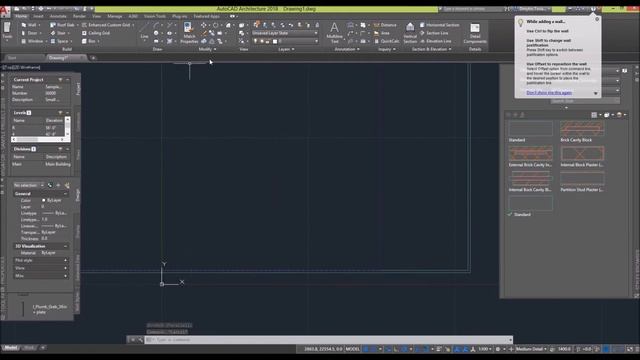
Task: Select the Elevation Line tool
Action: pos(435,41)
